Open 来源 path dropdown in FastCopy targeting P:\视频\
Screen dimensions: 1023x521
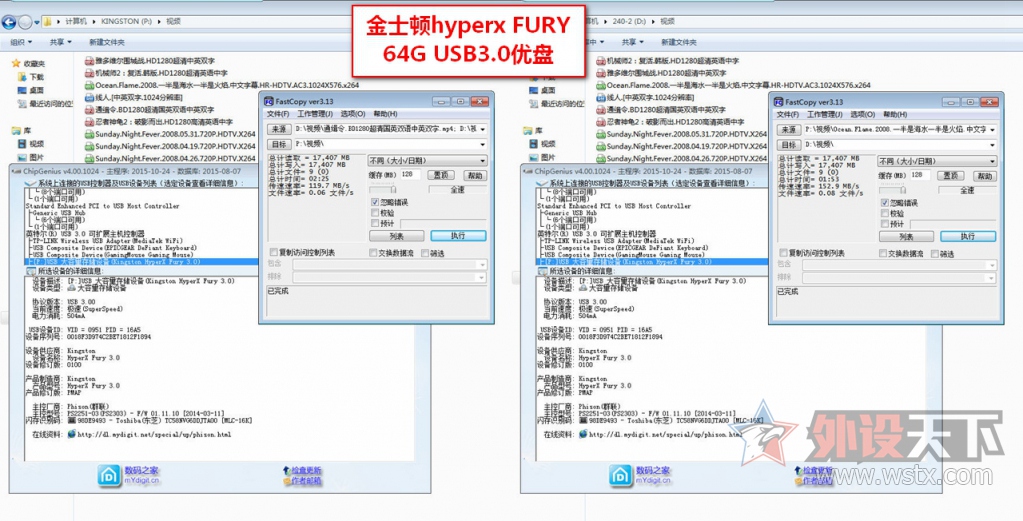coord(482,130)
